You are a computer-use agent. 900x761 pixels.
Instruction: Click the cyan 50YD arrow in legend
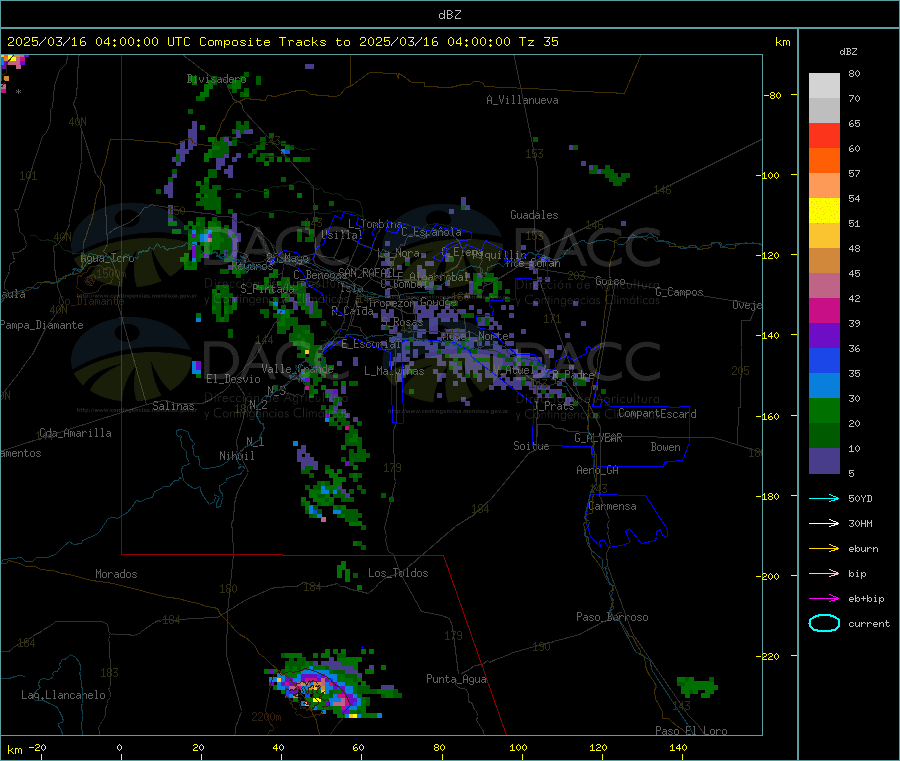click(x=824, y=498)
